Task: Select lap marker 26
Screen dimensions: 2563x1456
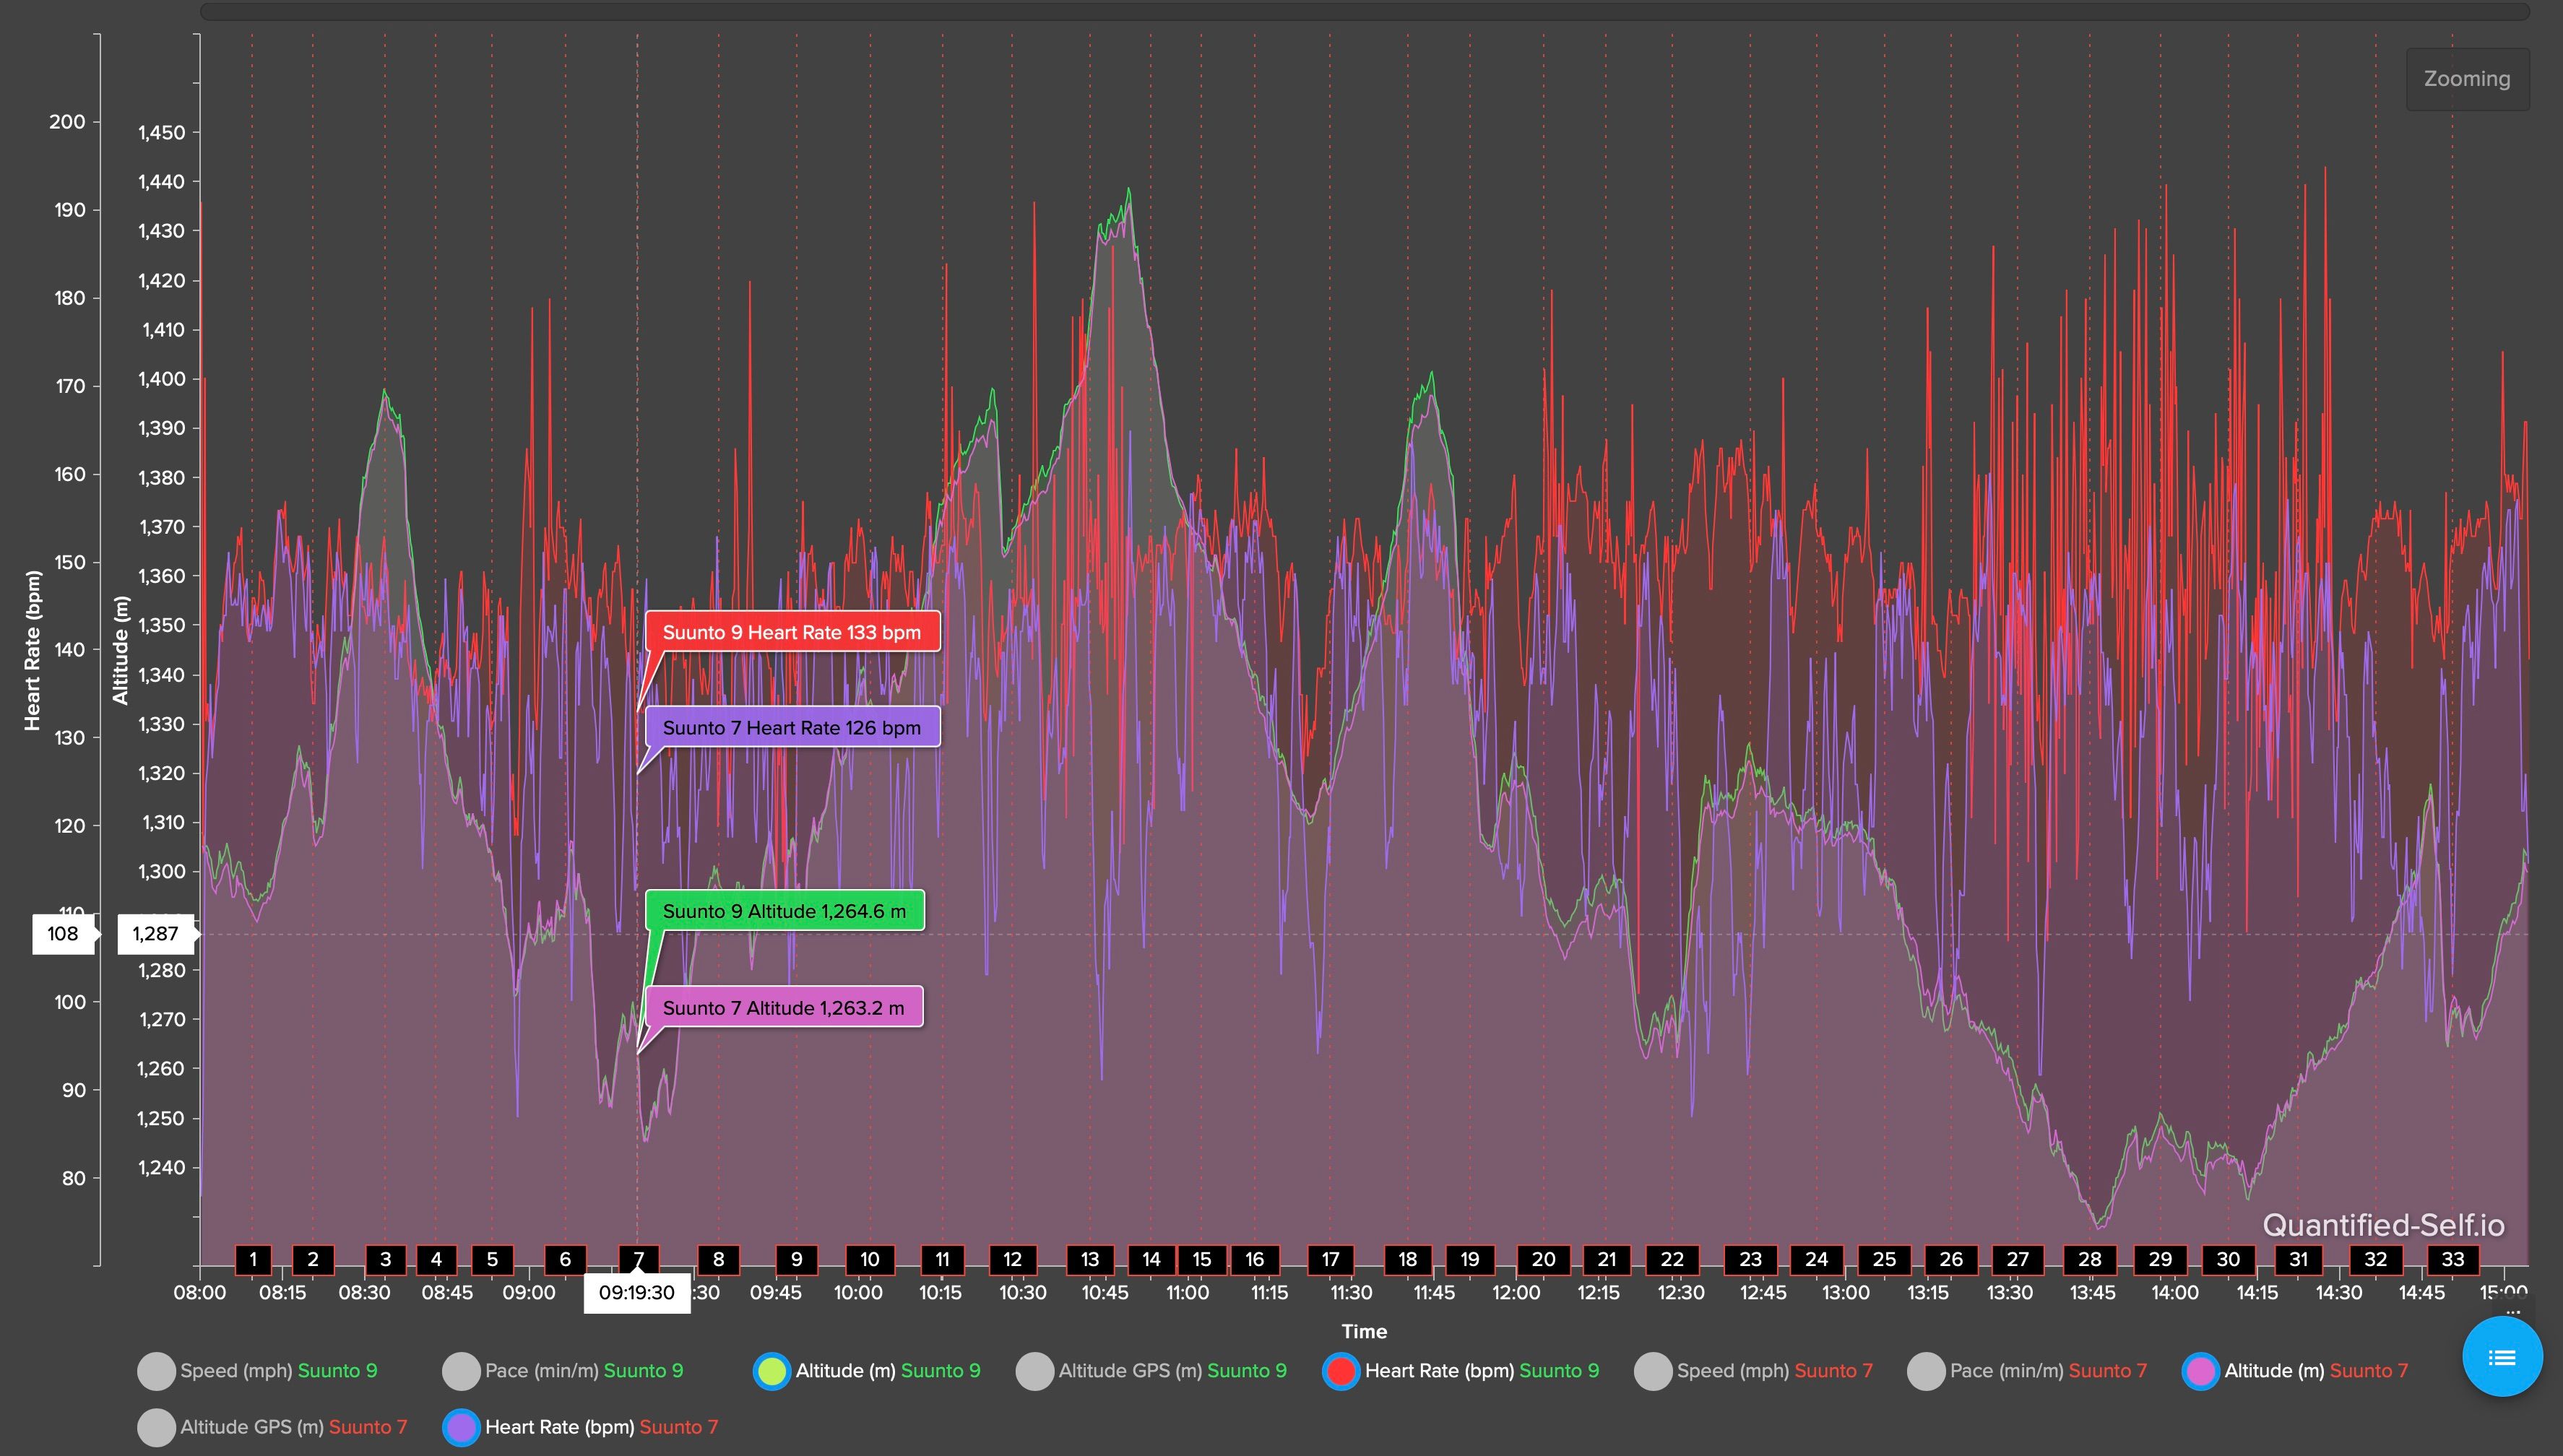Action: tap(1951, 1260)
